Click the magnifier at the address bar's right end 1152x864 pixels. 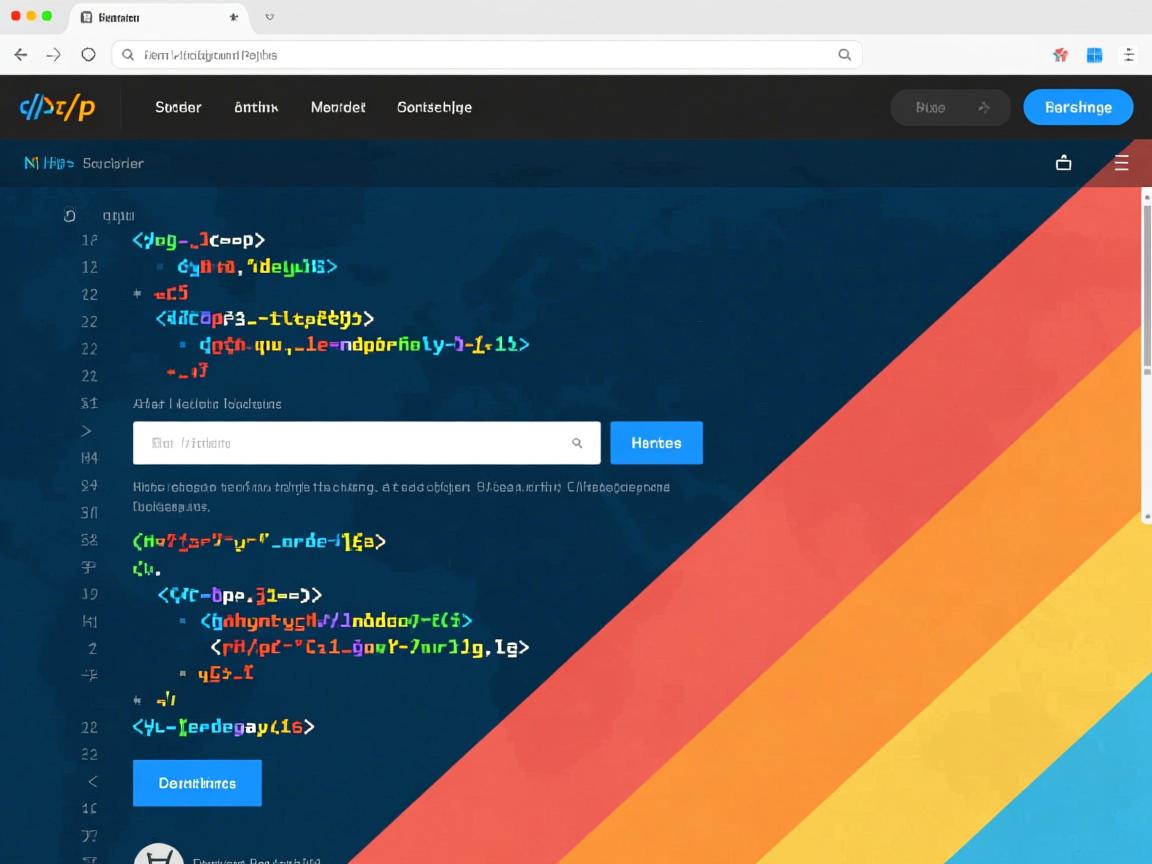[845, 55]
